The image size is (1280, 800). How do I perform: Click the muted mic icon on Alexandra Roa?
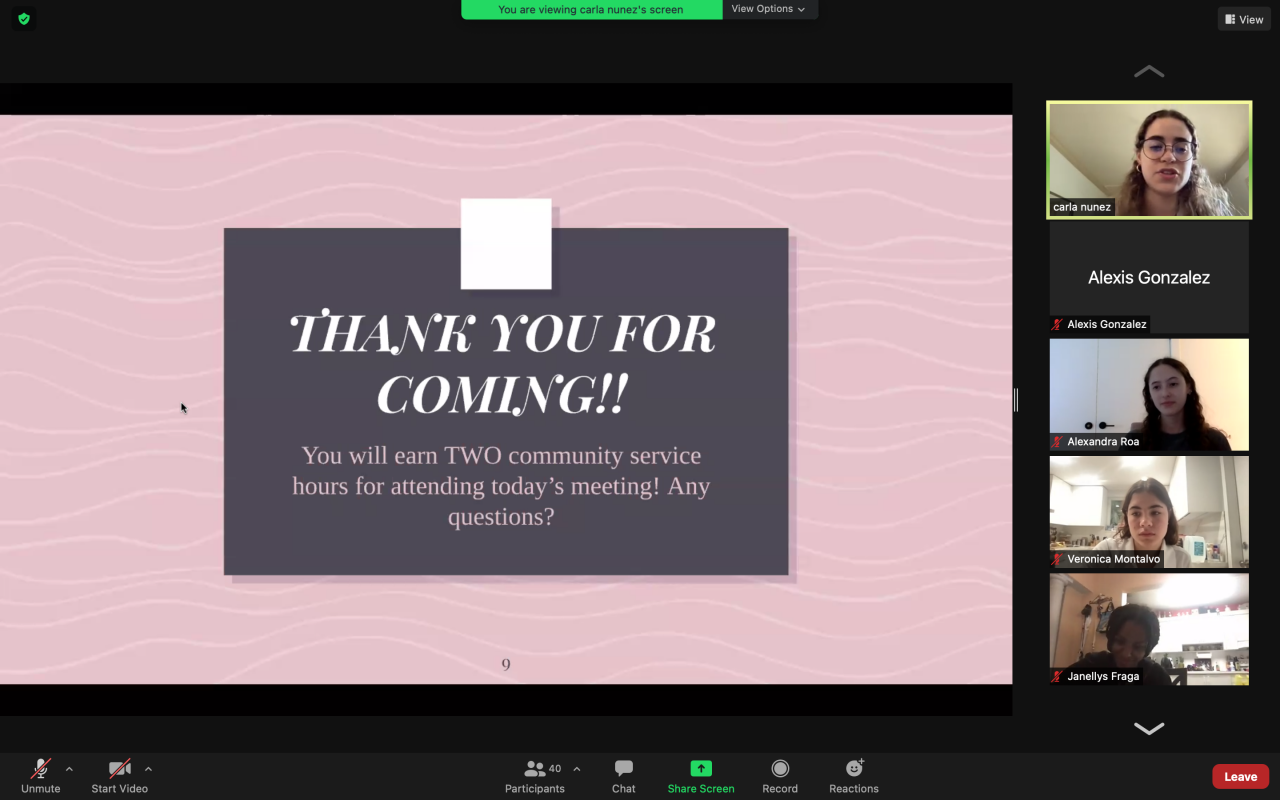point(1057,442)
